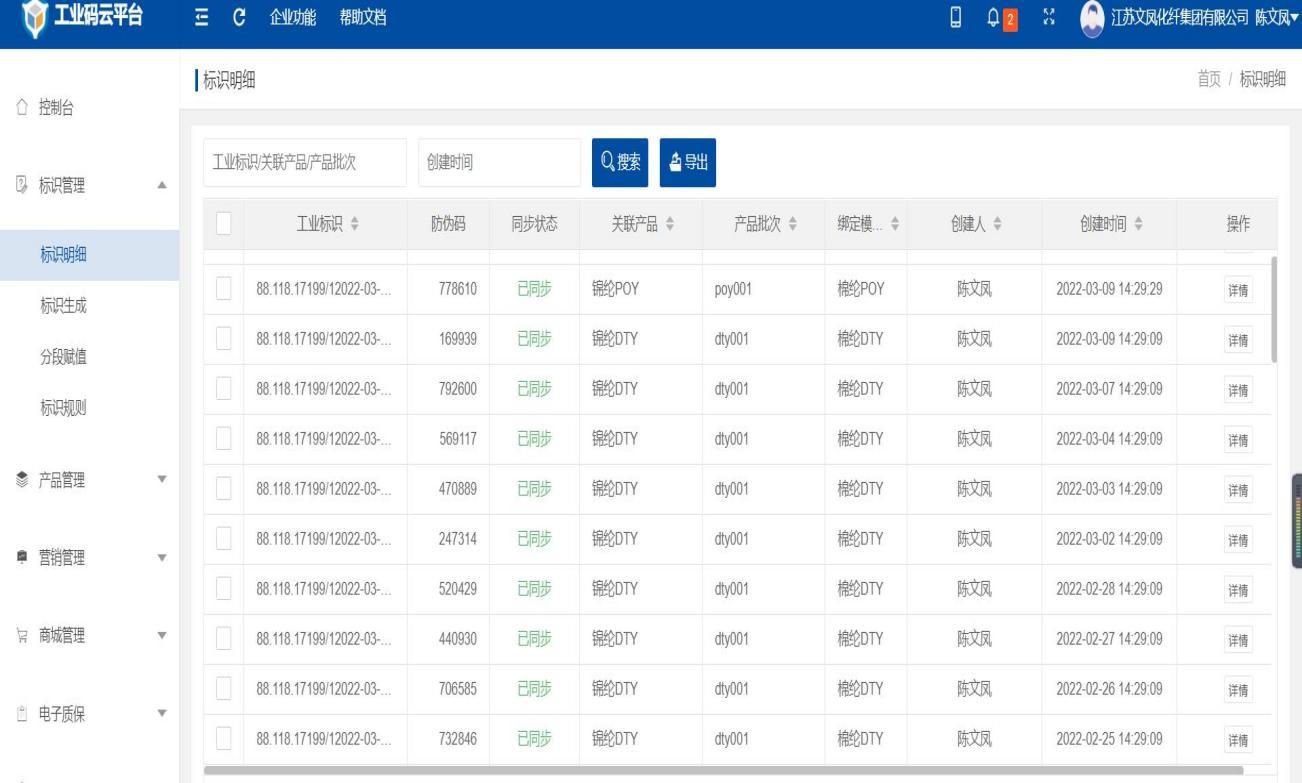Click the user avatar icon
The image size is (1302, 783).
1090,18
